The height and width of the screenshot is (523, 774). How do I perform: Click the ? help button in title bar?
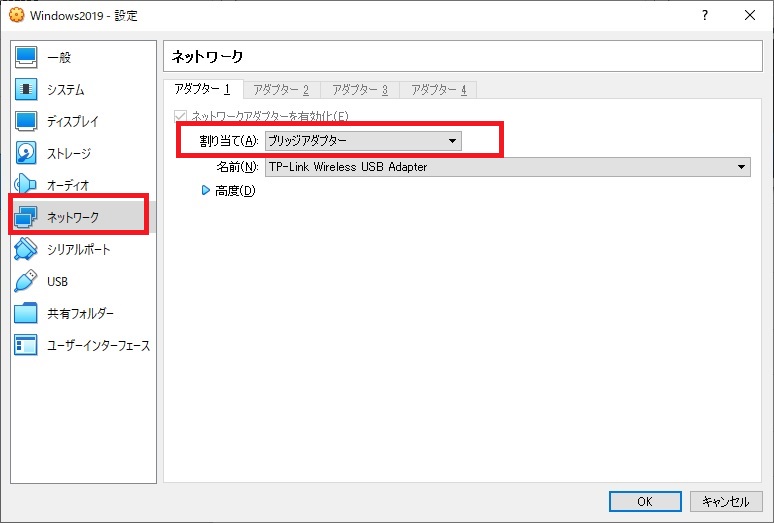pos(705,15)
